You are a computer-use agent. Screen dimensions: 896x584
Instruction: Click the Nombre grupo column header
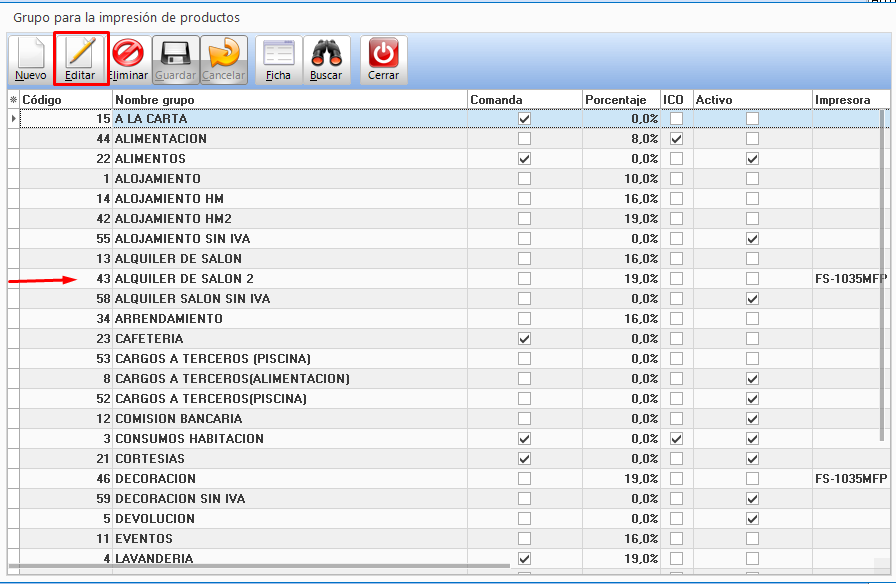pos(290,100)
